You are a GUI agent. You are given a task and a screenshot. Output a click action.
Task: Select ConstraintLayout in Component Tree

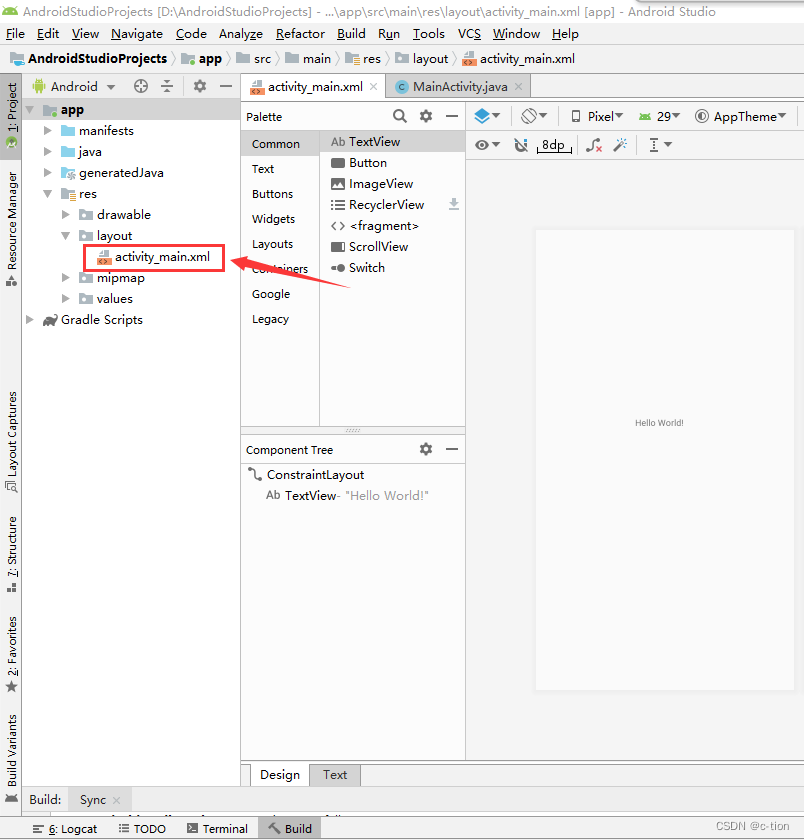click(x=315, y=475)
